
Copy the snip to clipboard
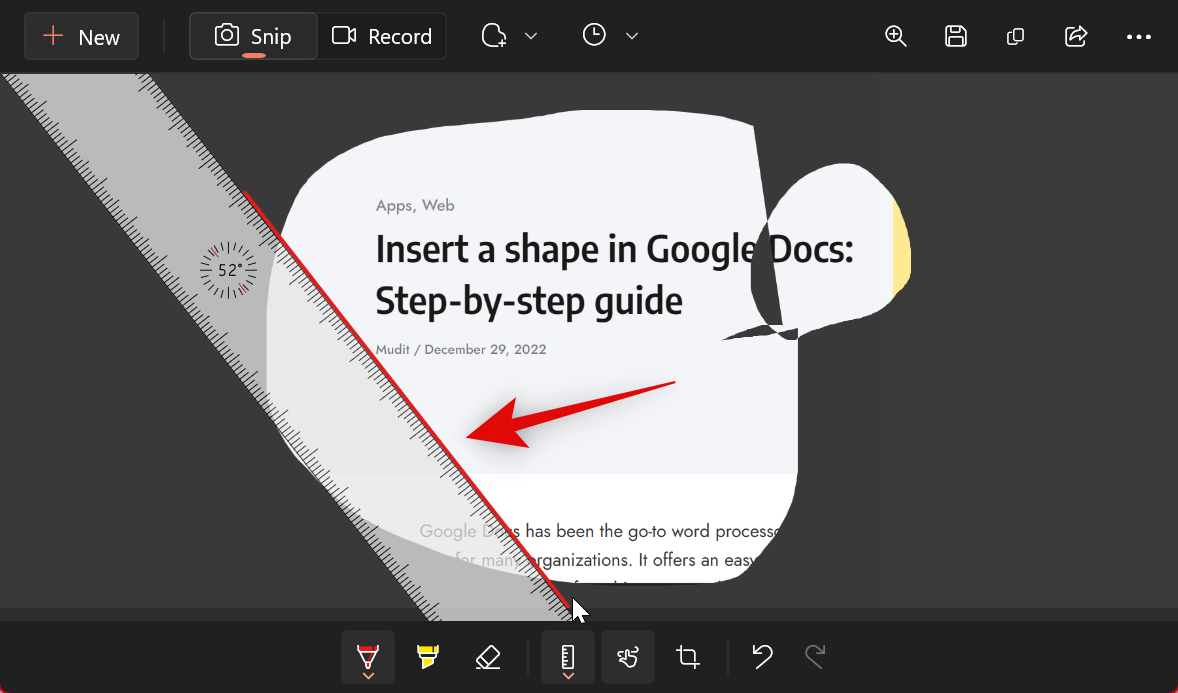pyautogui.click(x=1015, y=37)
